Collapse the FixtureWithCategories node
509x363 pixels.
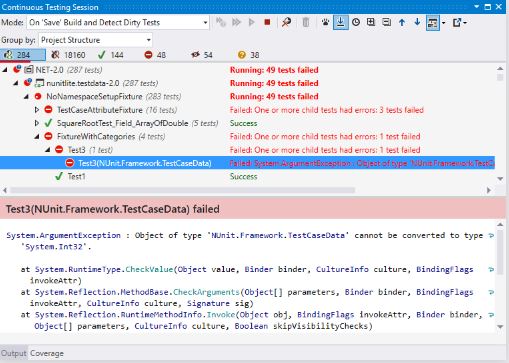(37, 136)
